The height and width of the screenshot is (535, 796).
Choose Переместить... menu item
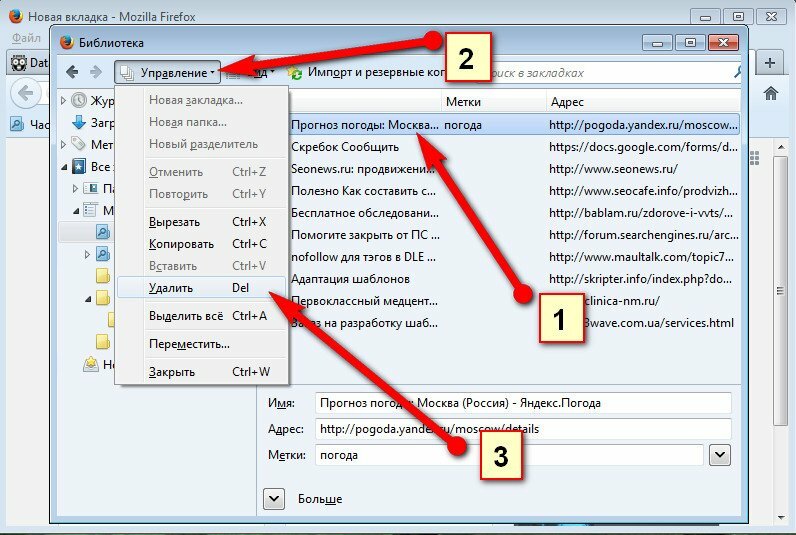click(189, 343)
